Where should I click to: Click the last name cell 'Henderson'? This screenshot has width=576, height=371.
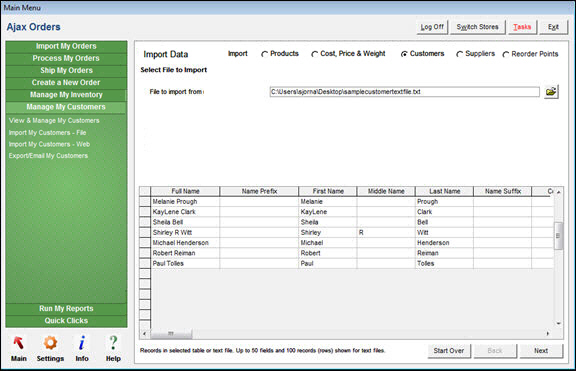[444, 243]
